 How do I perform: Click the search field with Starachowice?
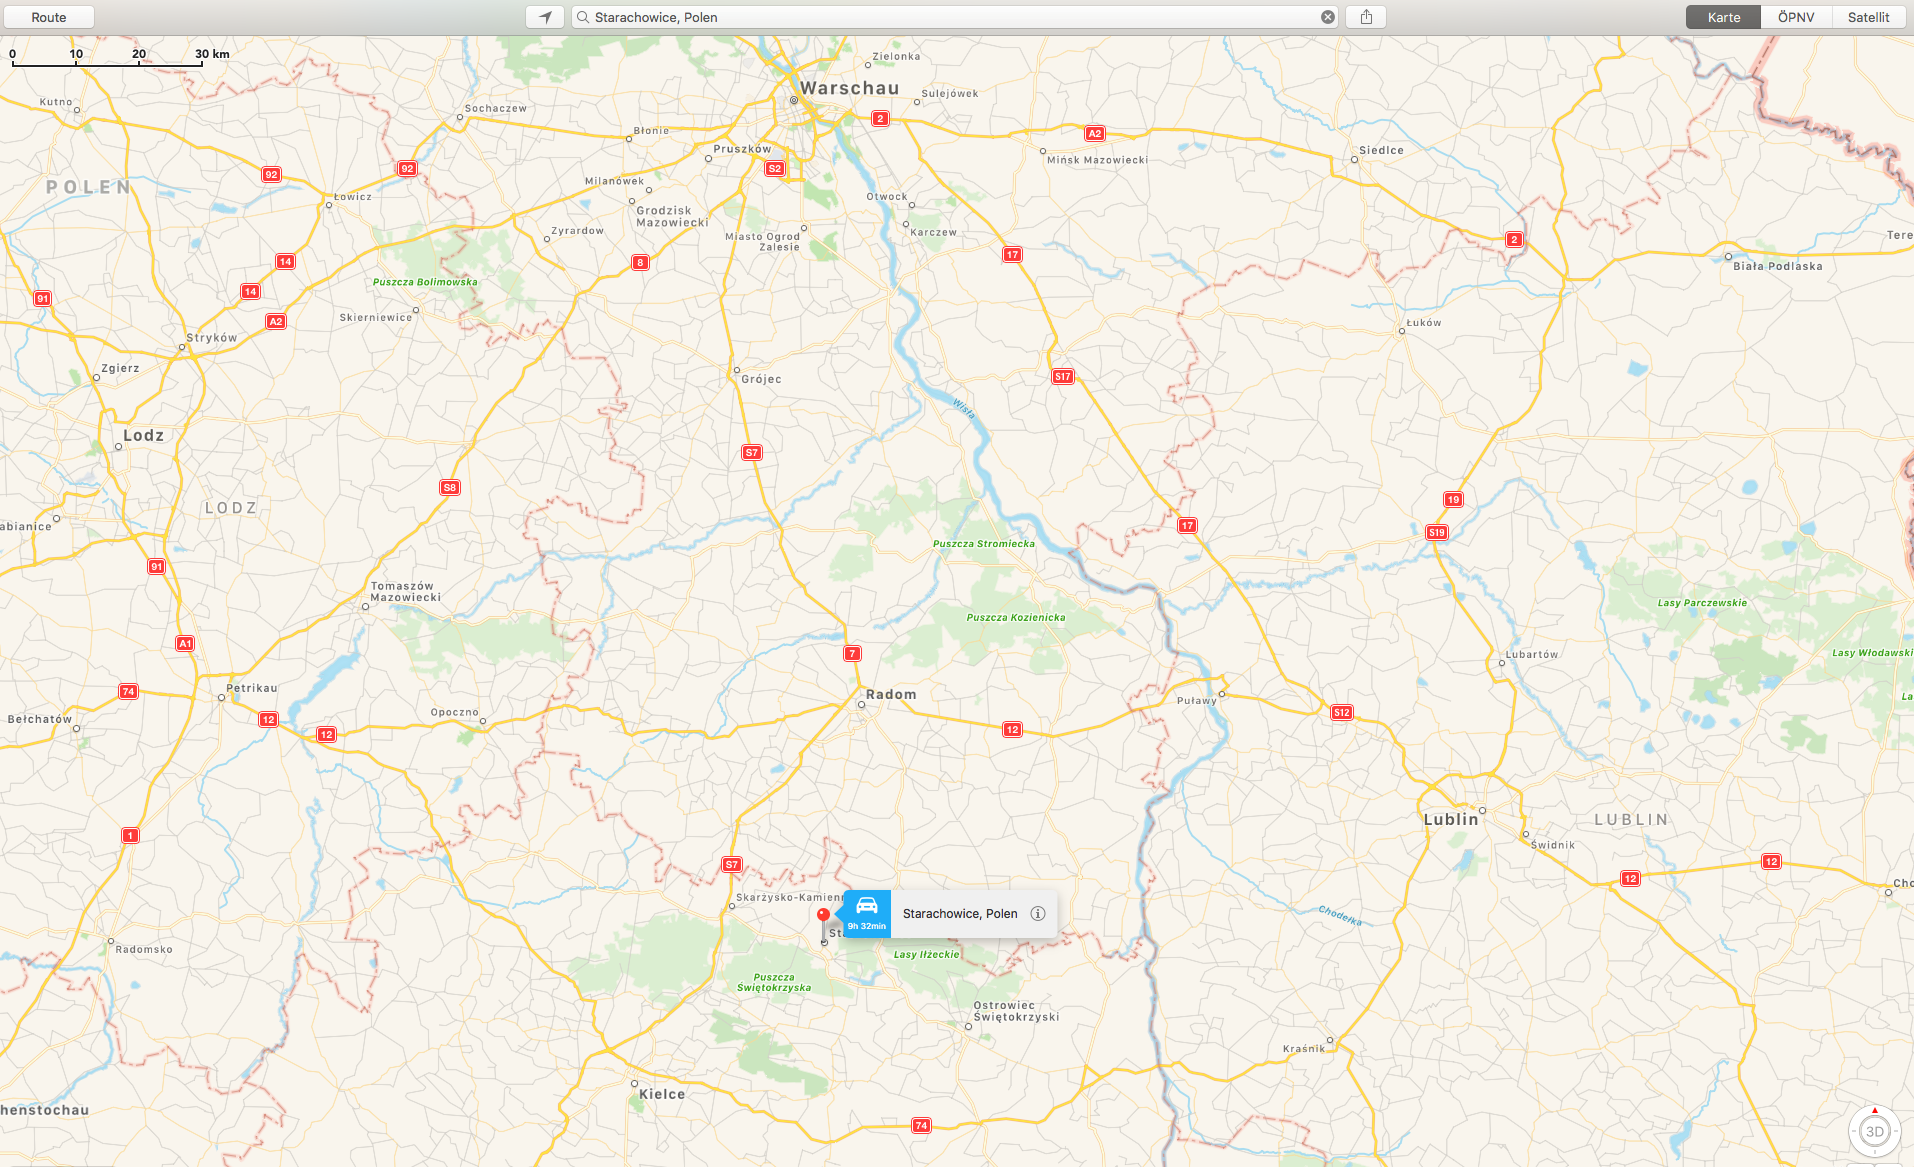click(x=955, y=17)
